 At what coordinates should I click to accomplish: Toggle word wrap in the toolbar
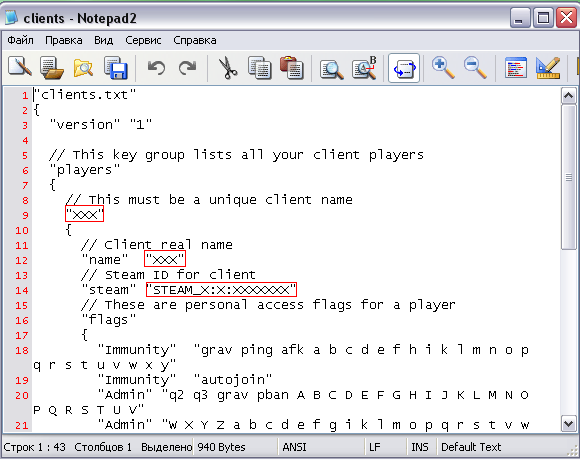point(404,68)
